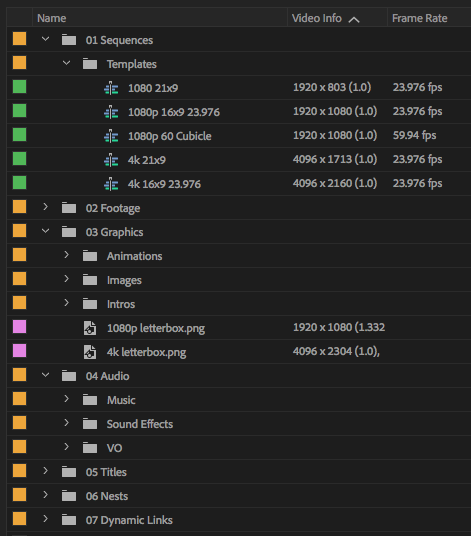Collapse the Templates bin

66,63
